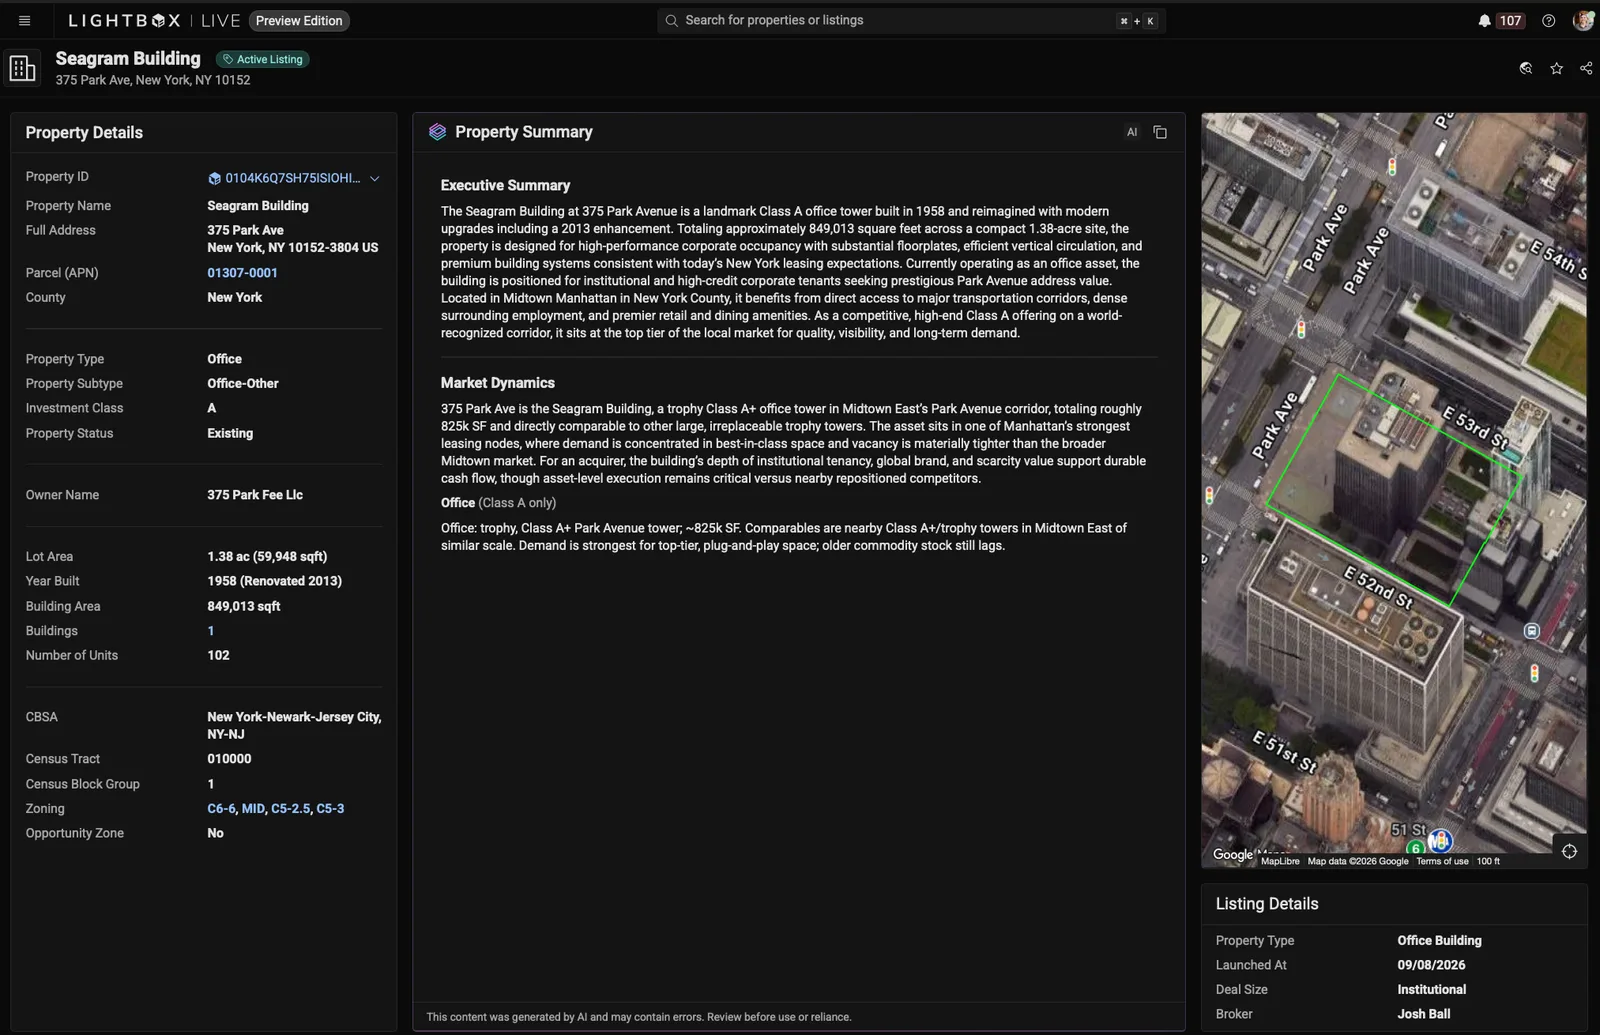Click the AI badge in Property Summary
The width and height of the screenshot is (1600, 1035).
(x=1132, y=132)
